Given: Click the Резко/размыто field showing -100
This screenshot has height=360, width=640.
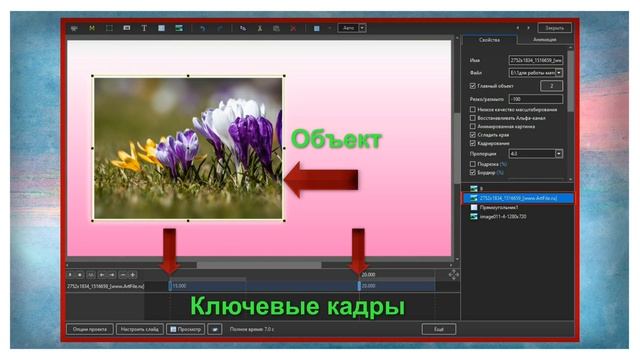Looking at the screenshot, I should (x=536, y=99).
